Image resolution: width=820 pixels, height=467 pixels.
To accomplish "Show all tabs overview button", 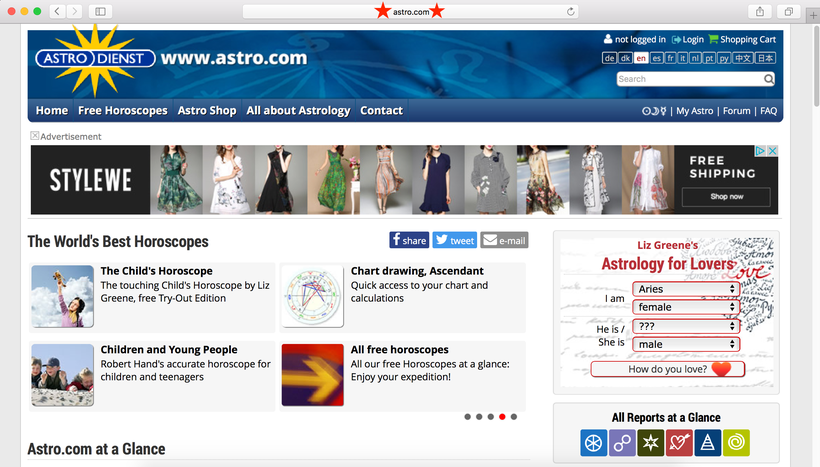I will 789,12.
